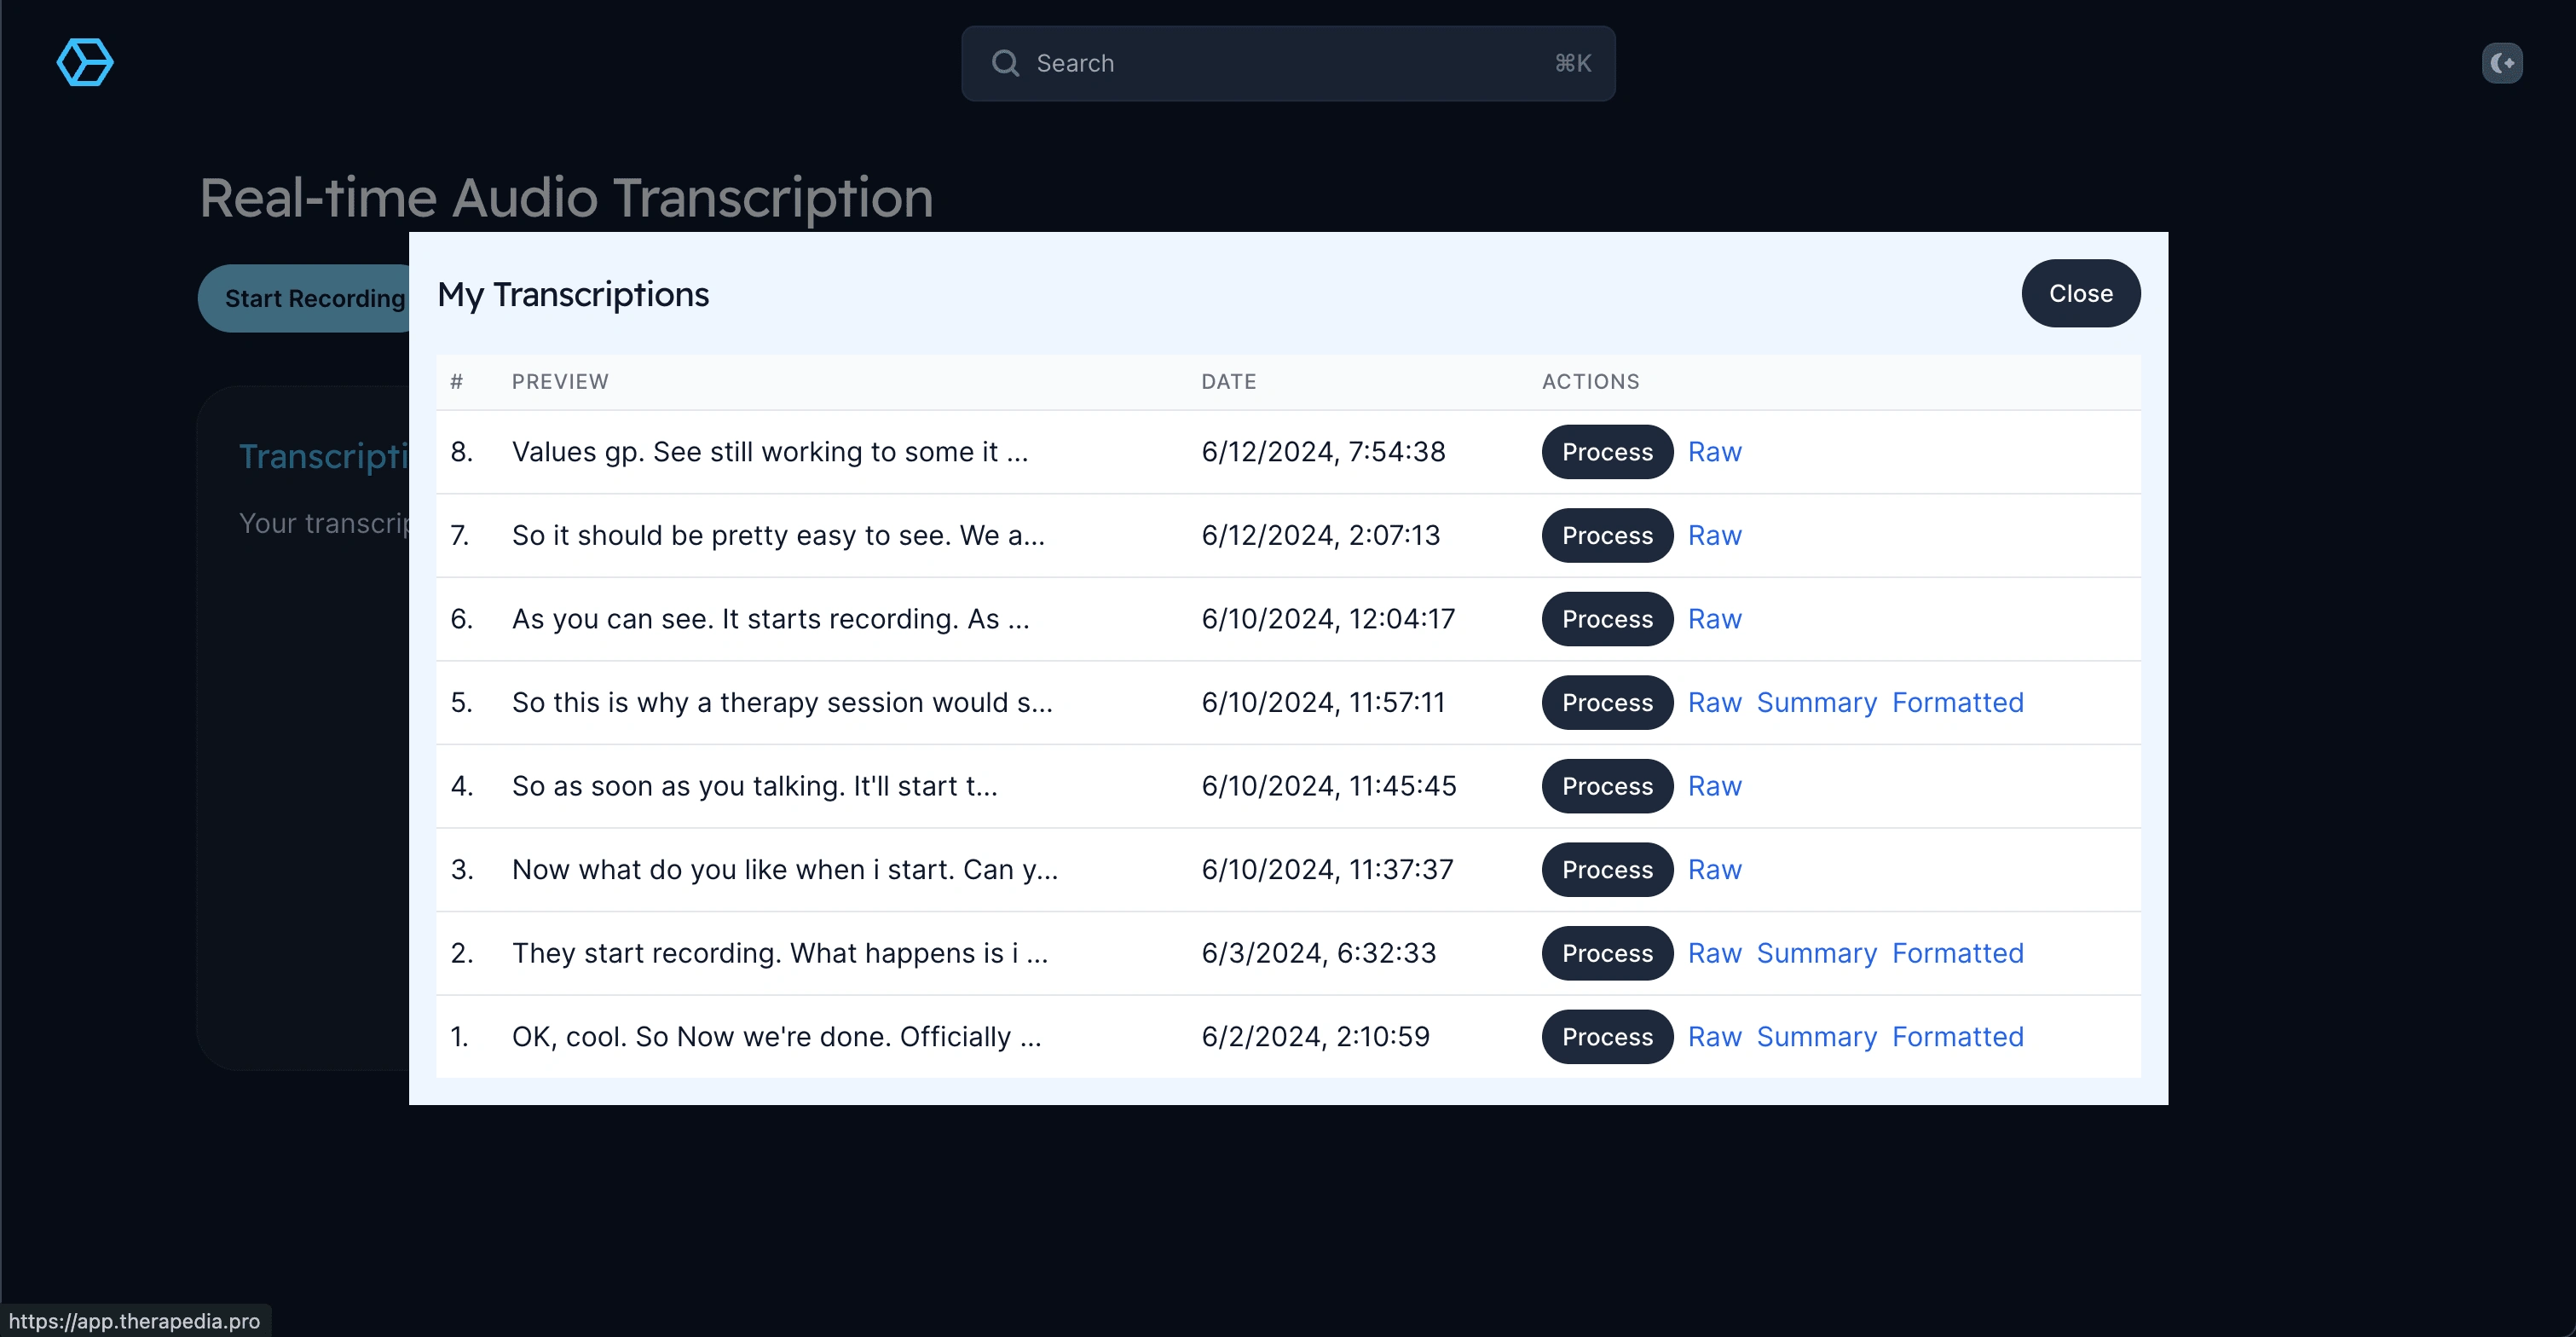The width and height of the screenshot is (2576, 1337).
Task: Open Summary for transcription 1
Action: (1816, 1036)
